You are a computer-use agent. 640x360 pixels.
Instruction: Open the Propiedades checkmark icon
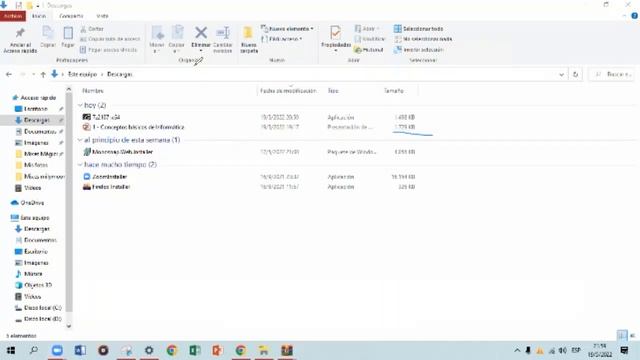point(336,33)
